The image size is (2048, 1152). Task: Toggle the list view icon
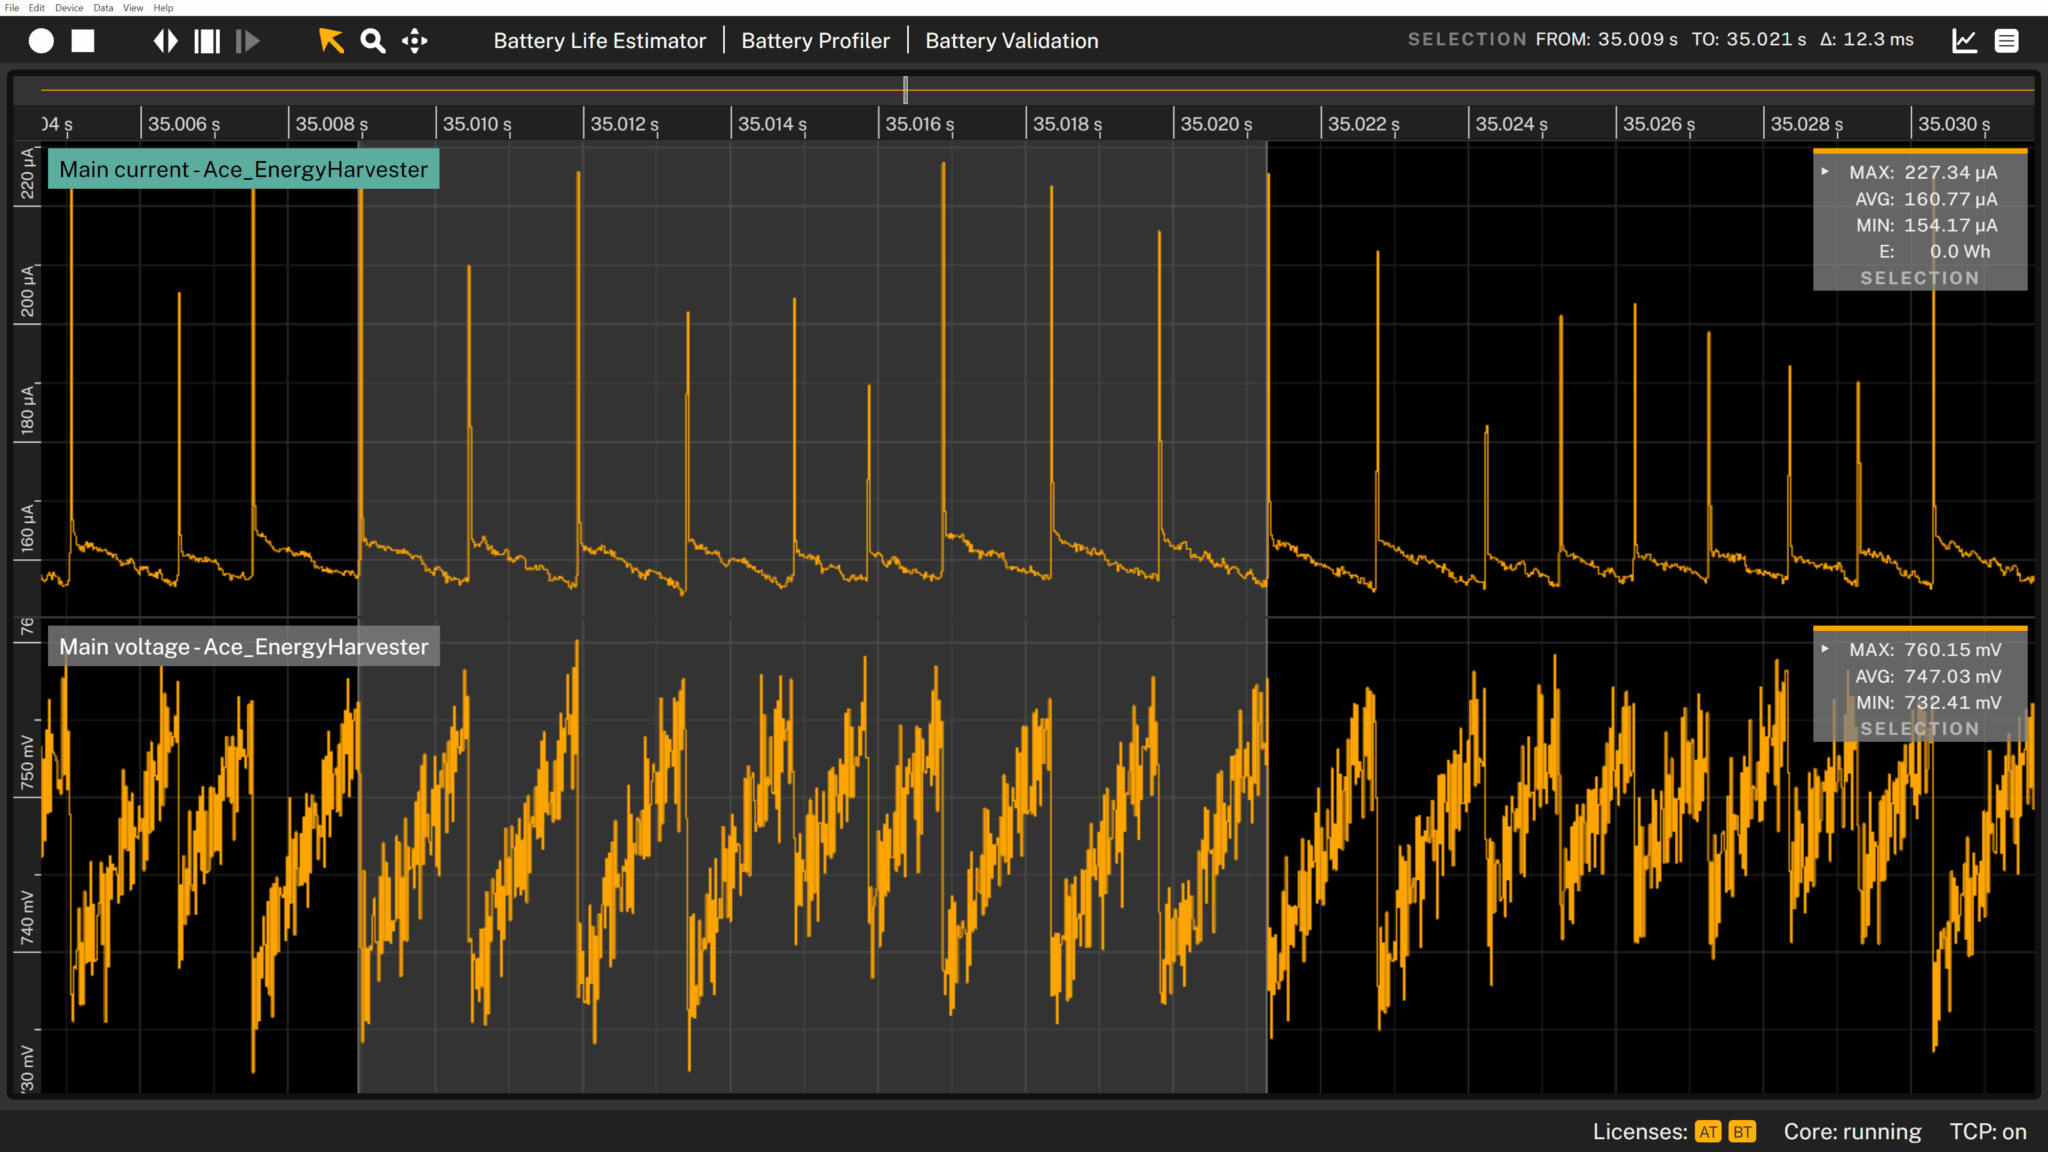(2006, 41)
